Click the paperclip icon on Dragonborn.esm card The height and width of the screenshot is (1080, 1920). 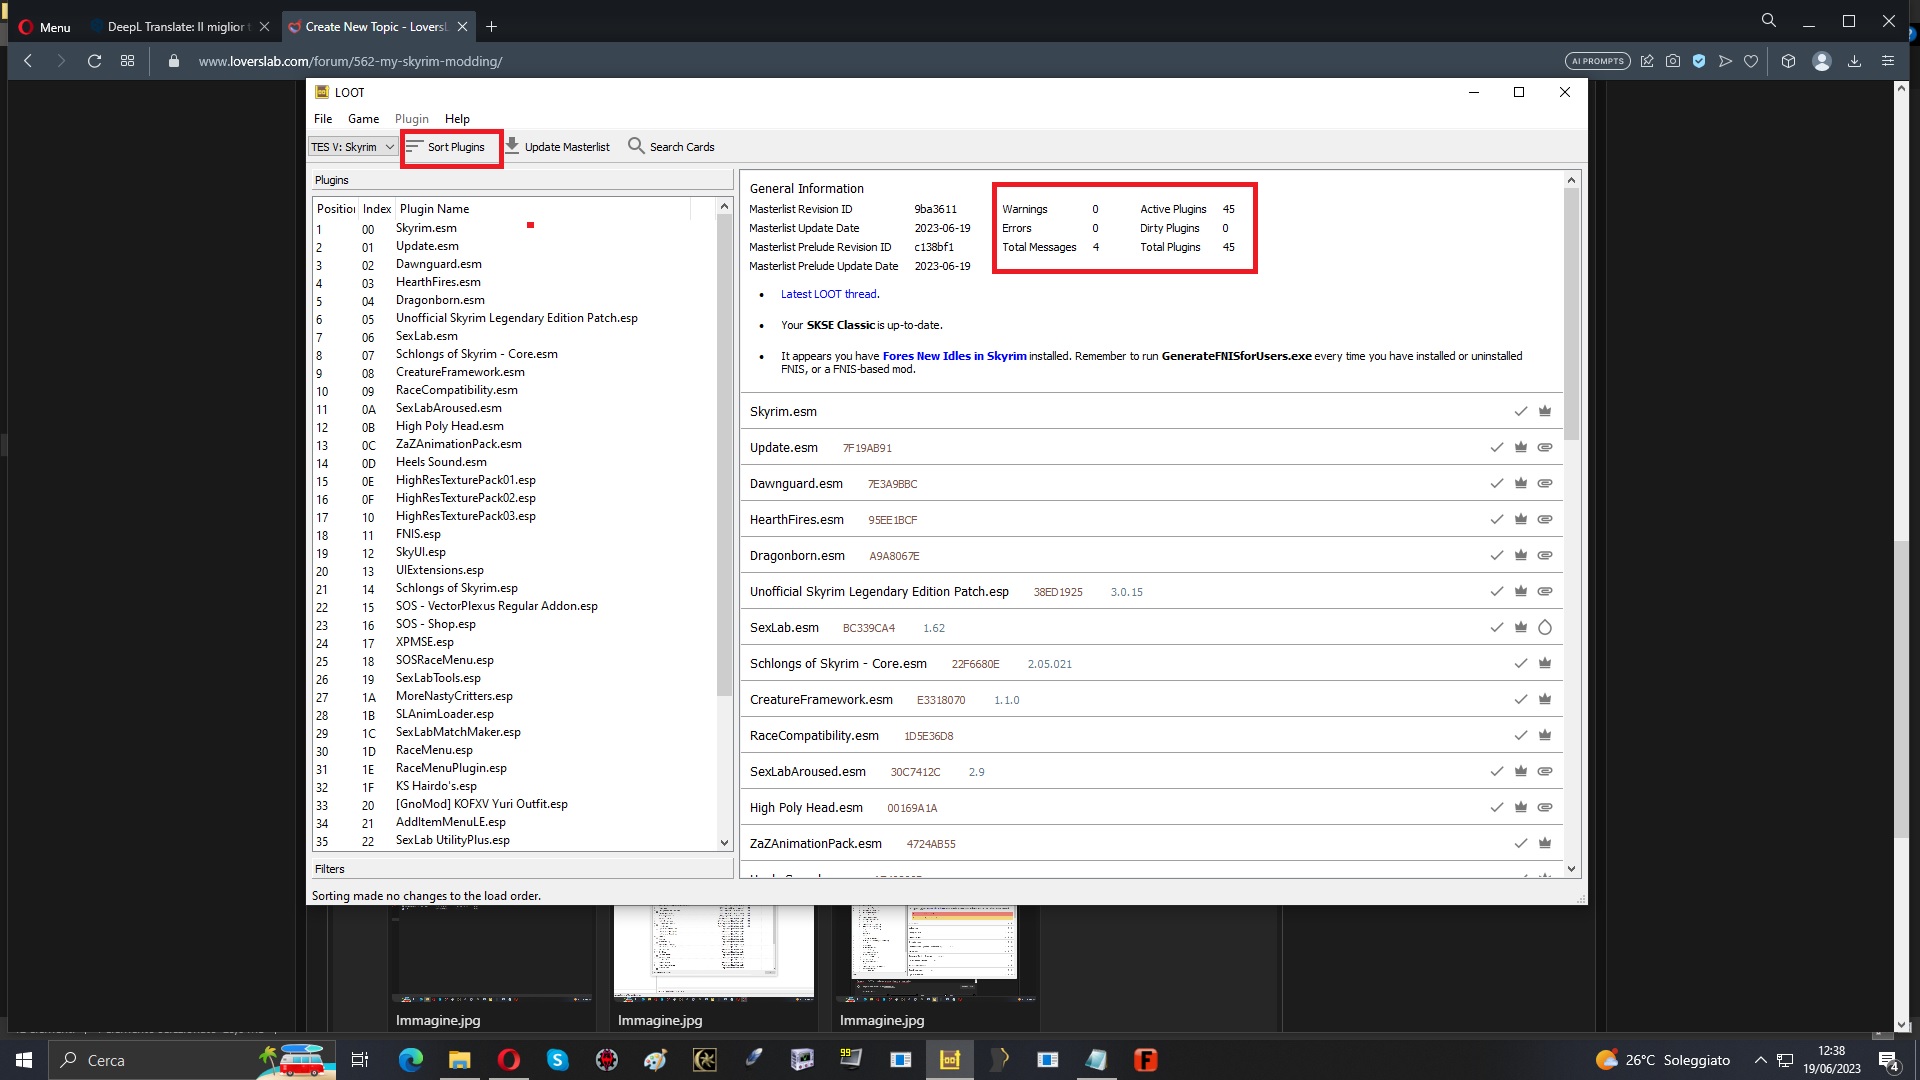point(1545,555)
